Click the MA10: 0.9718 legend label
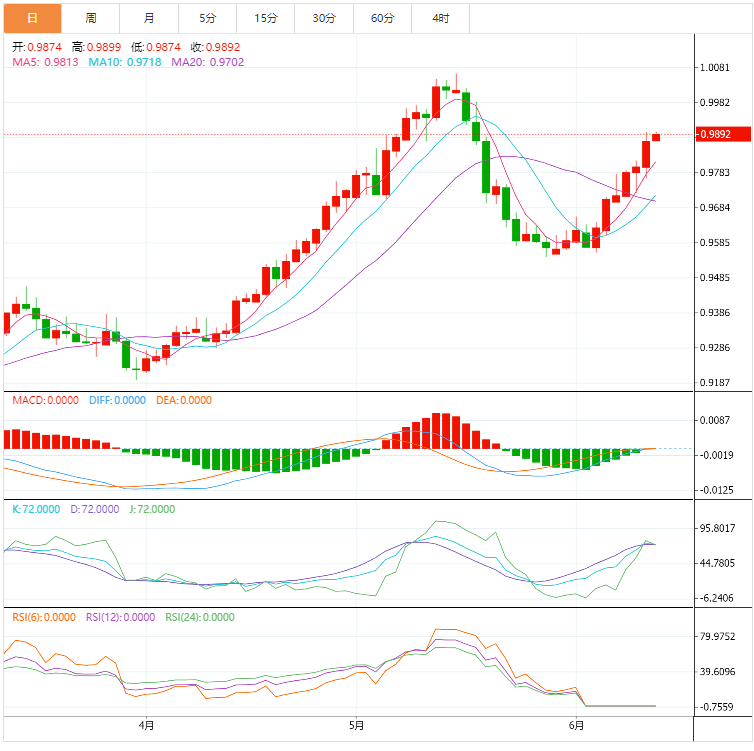This screenshot has width=754, height=751. pos(125,62)
